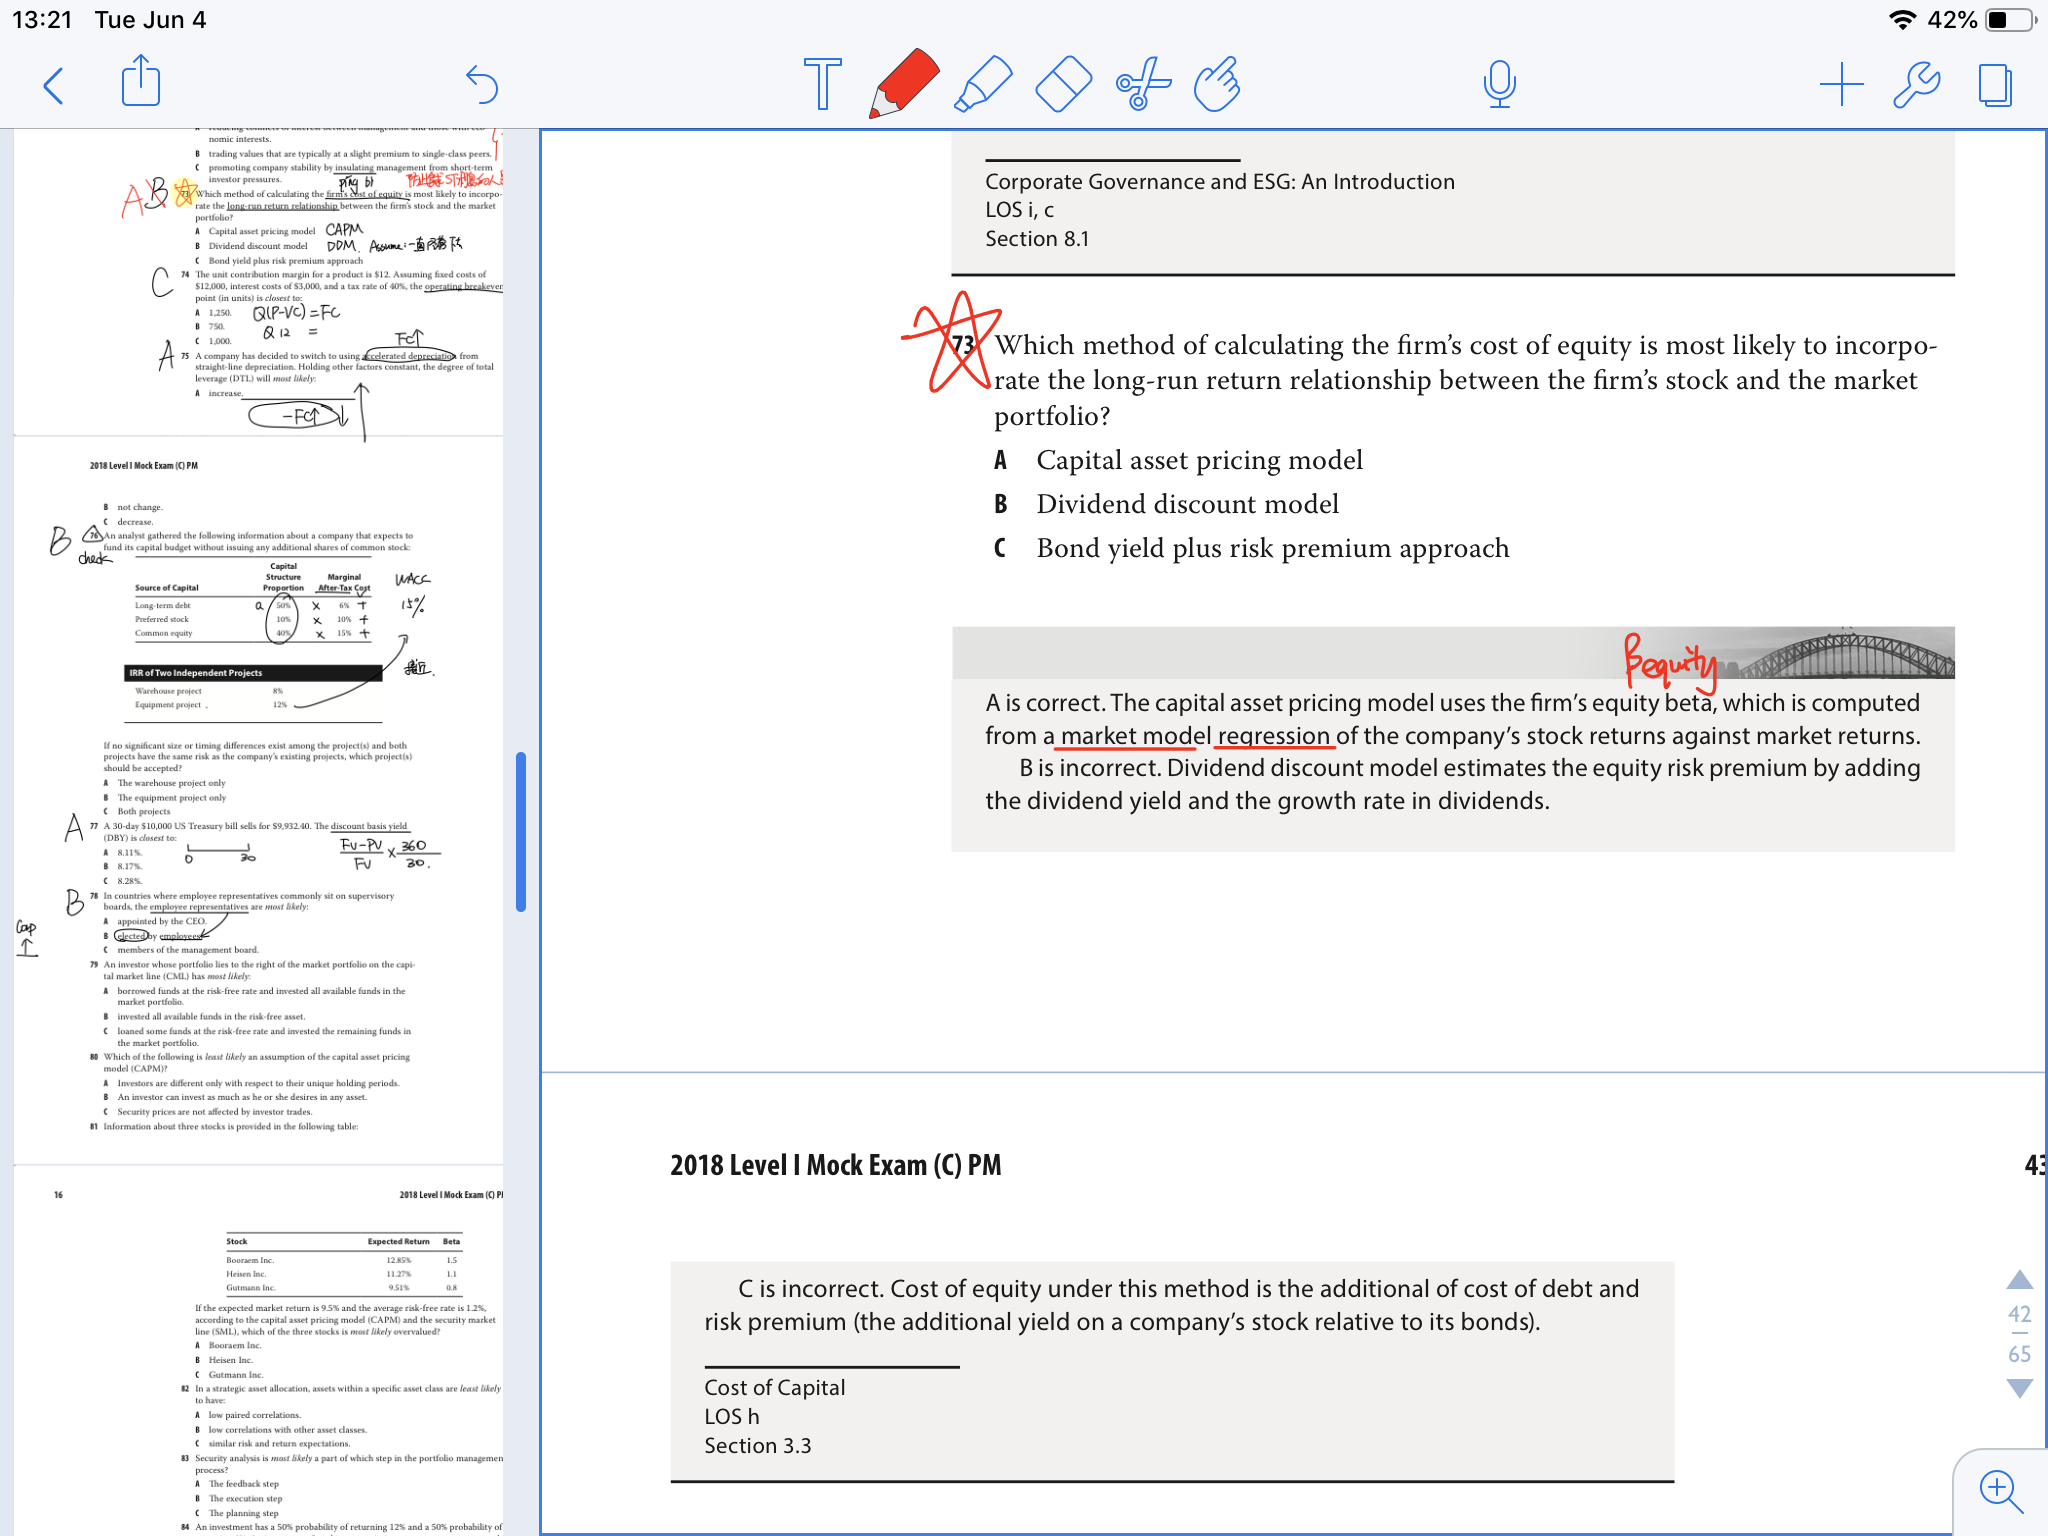Tap the underlined 'market model regression' text
The image size is (2048, 1536).
pos(1195,736)
